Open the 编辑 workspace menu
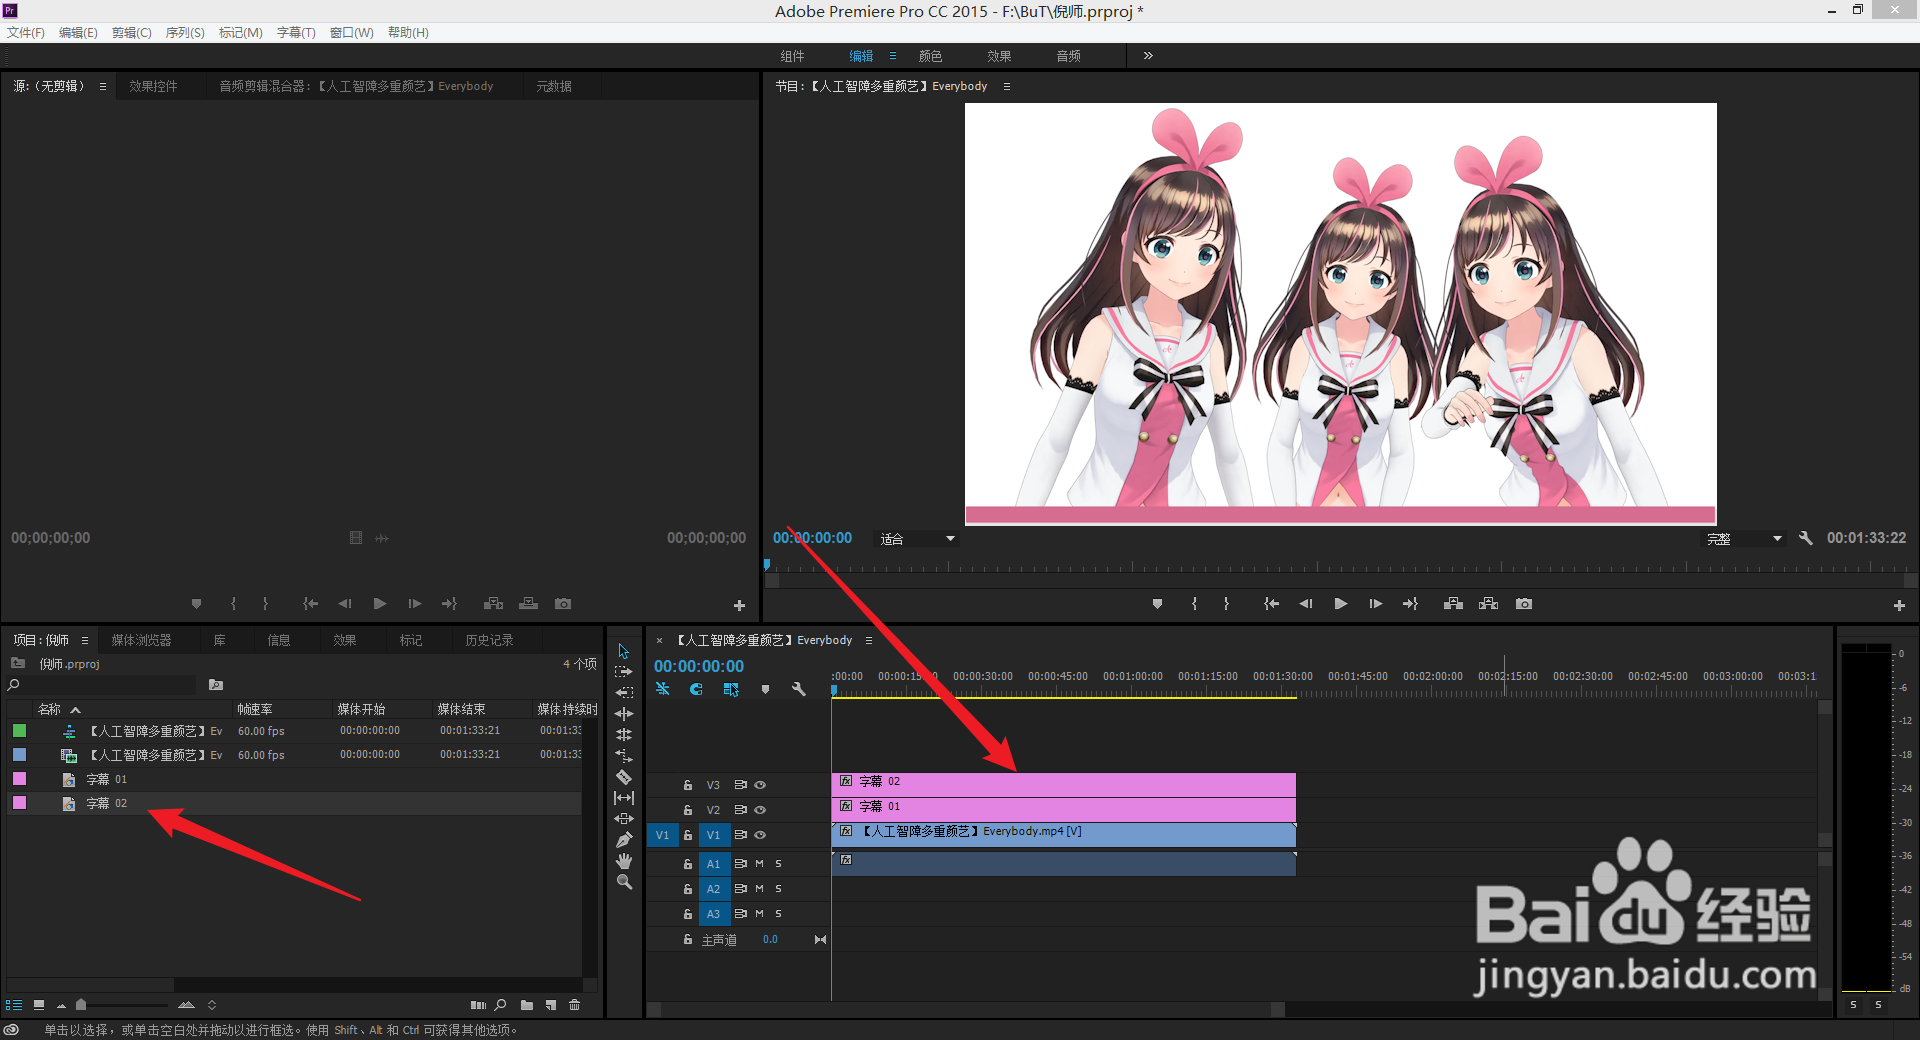This screenshot has height=1040, width=1920. pos(893,56)
